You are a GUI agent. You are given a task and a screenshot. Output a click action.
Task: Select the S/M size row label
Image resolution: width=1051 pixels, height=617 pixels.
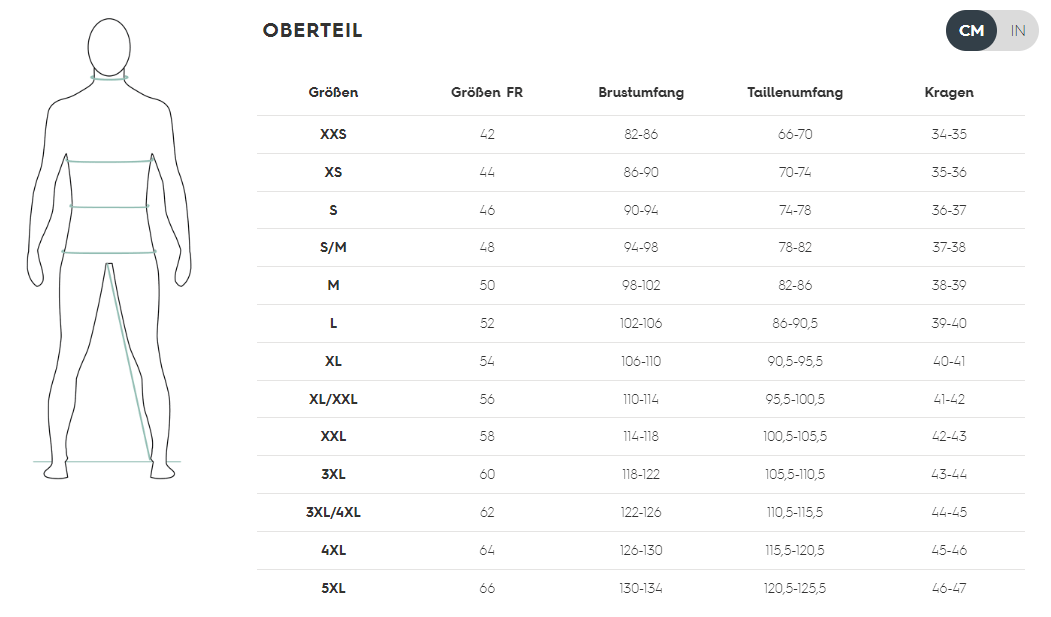[x=333, y=248]
